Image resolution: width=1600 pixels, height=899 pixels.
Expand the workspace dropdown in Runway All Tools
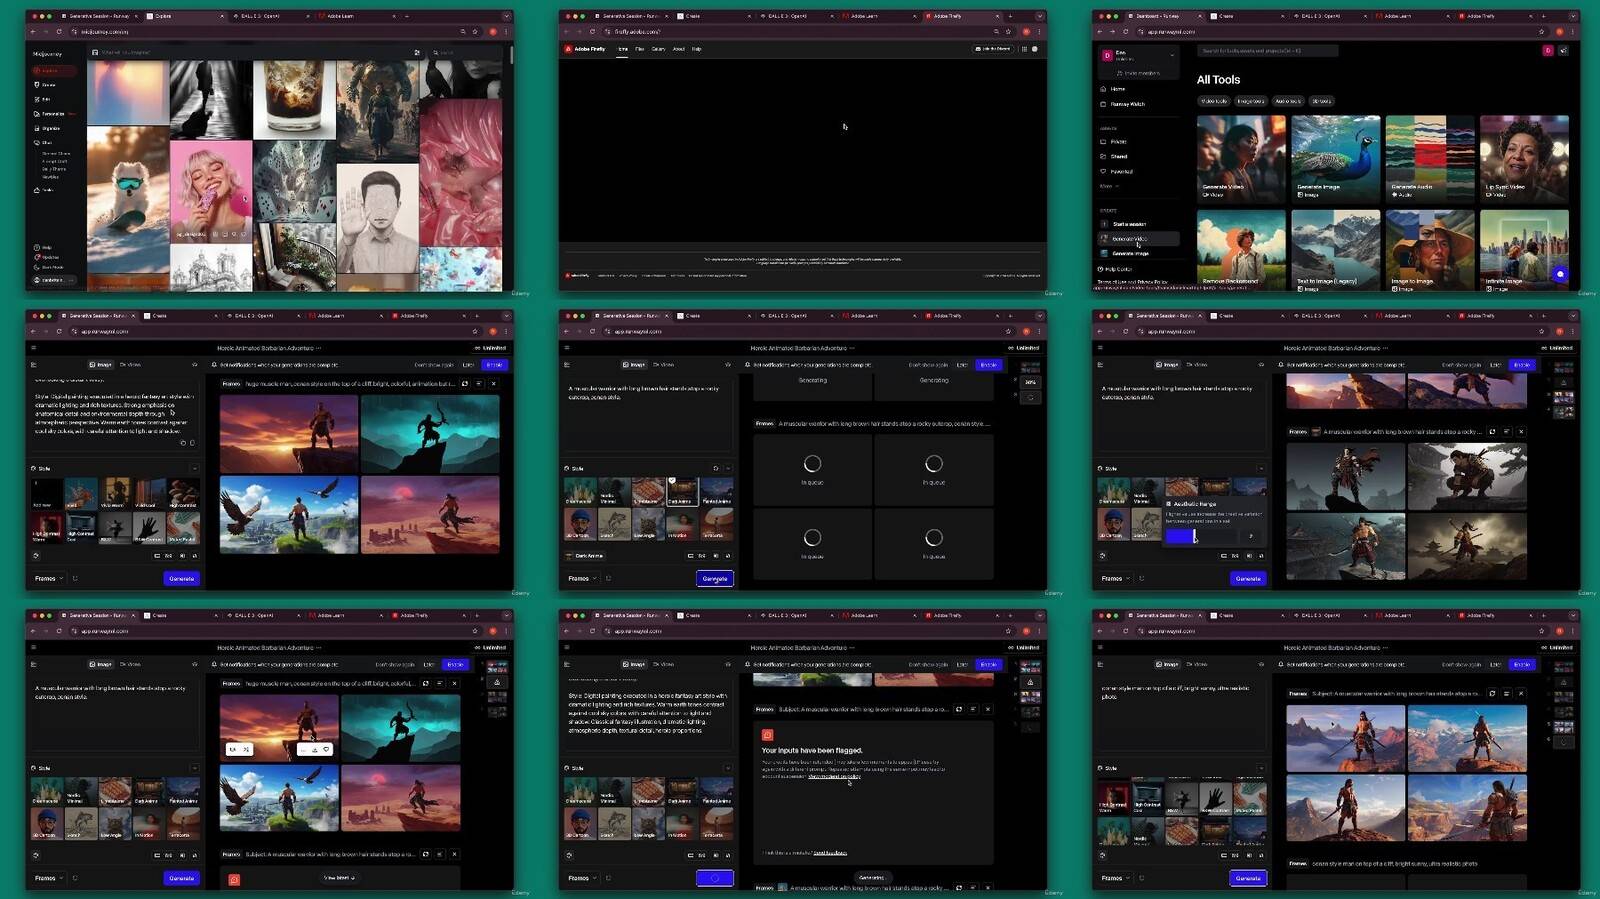[1172, 55]
